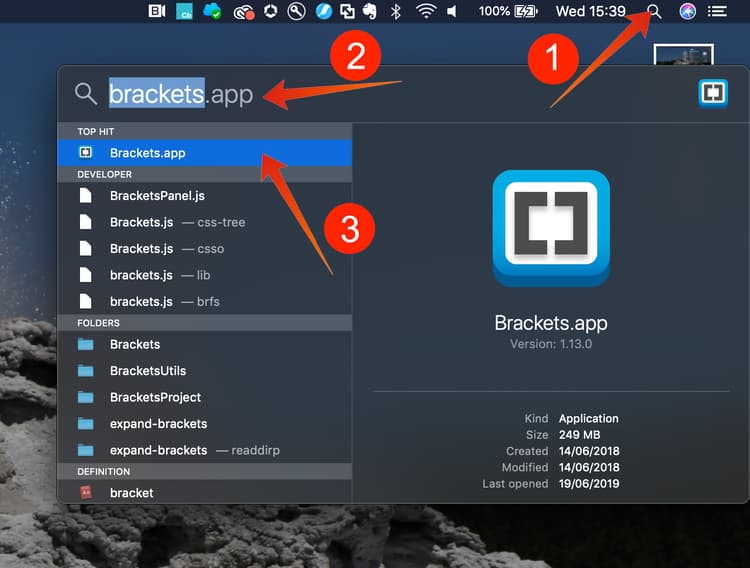Click desktop image thumbnail behind Spotlight window
750x568 pixels.
coord(684,55)
